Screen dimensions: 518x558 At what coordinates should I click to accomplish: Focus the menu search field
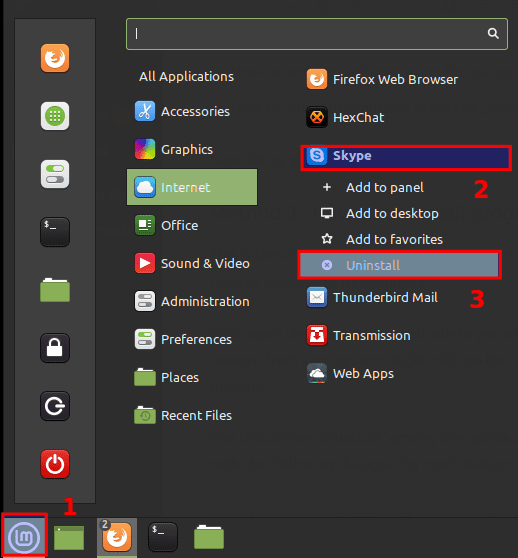click(x=317, y=34)
